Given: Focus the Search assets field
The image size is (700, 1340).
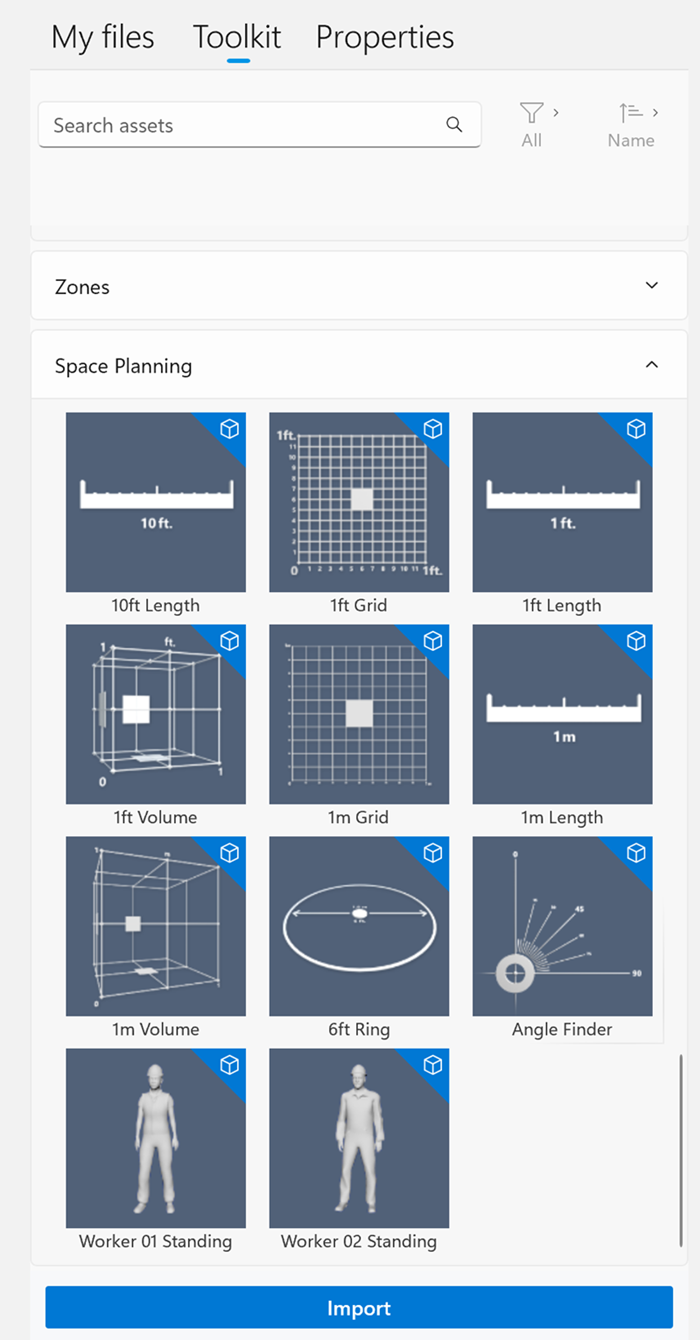Looking at the screenshot, I should [259, 125].
